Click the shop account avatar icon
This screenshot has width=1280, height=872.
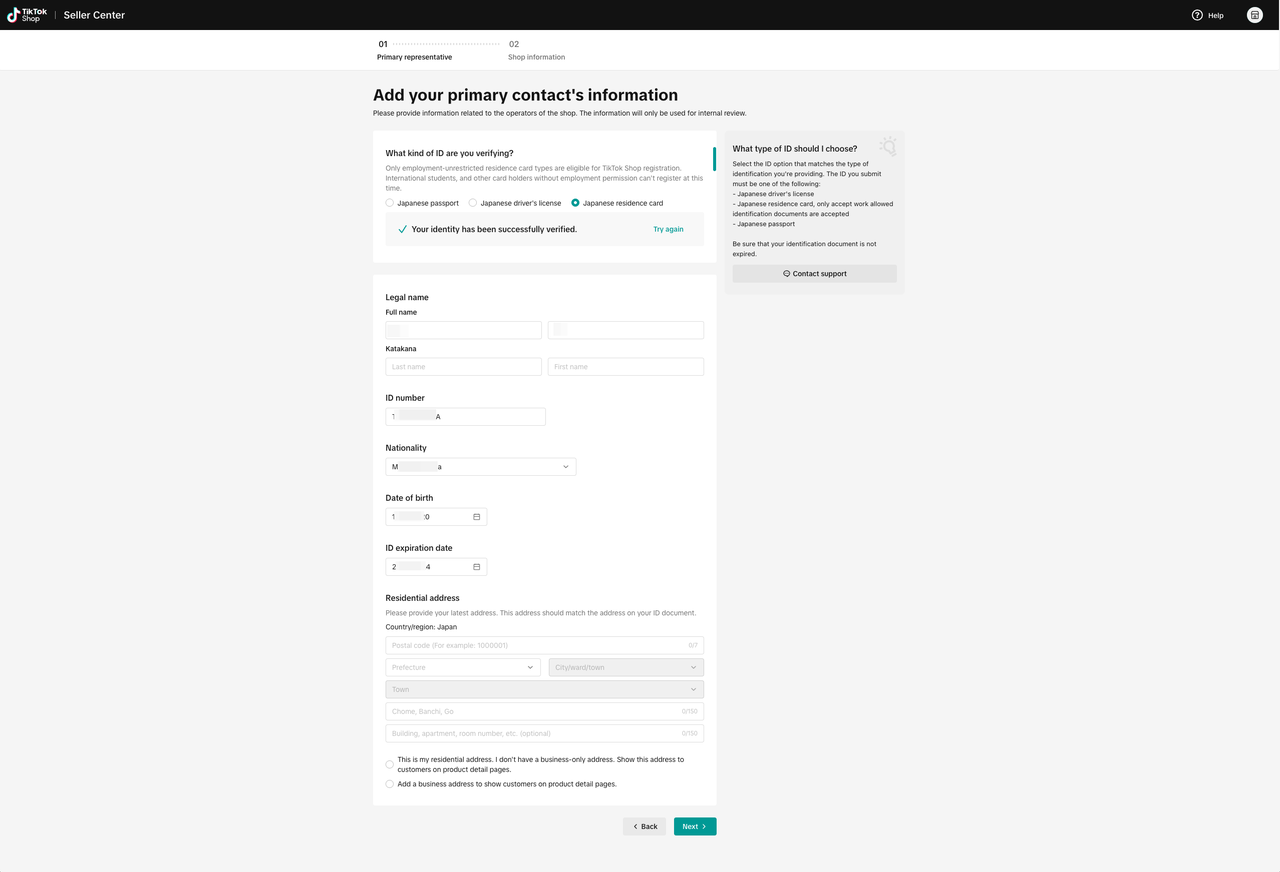[1254, 15]
